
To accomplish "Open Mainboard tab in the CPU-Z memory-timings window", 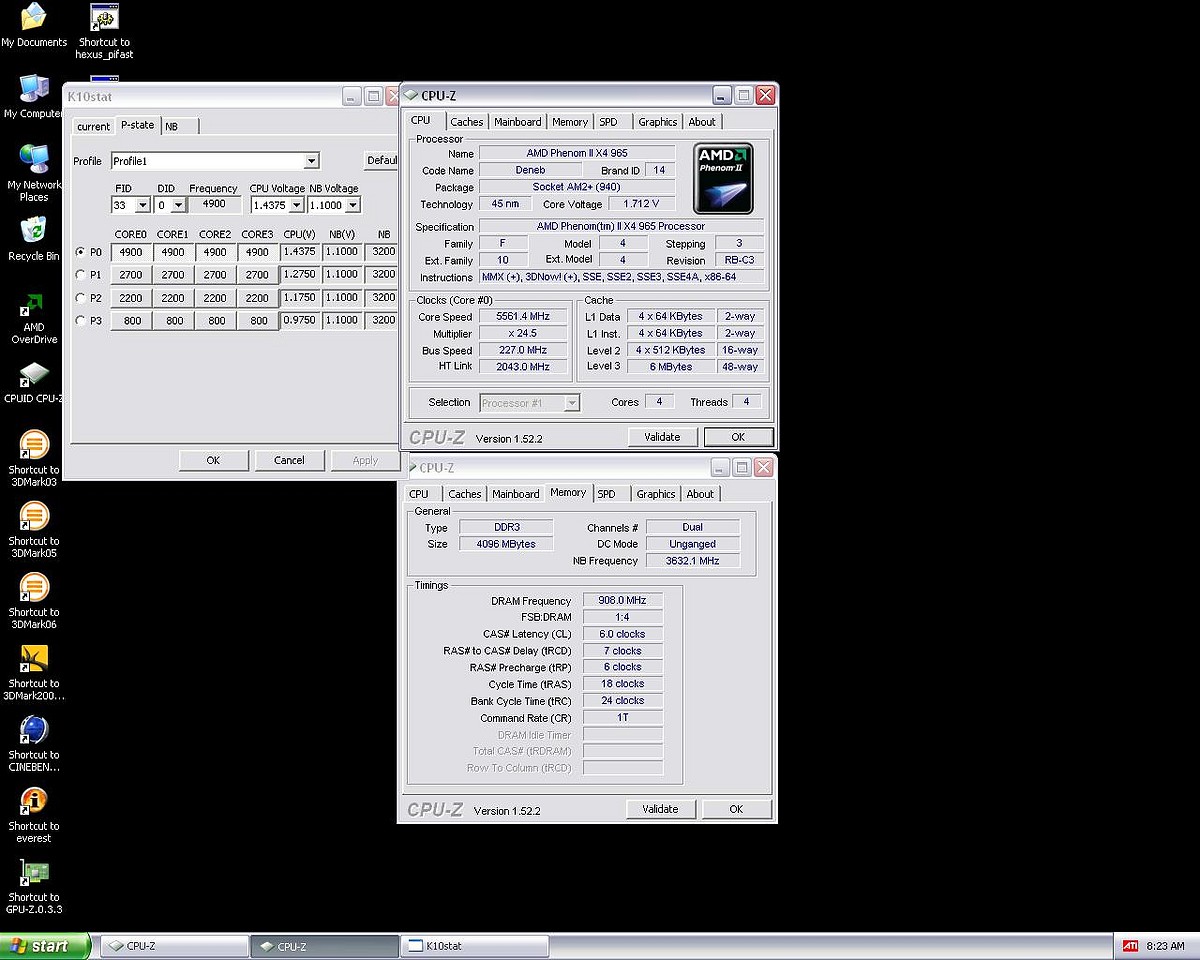I will tap(516, 494).
